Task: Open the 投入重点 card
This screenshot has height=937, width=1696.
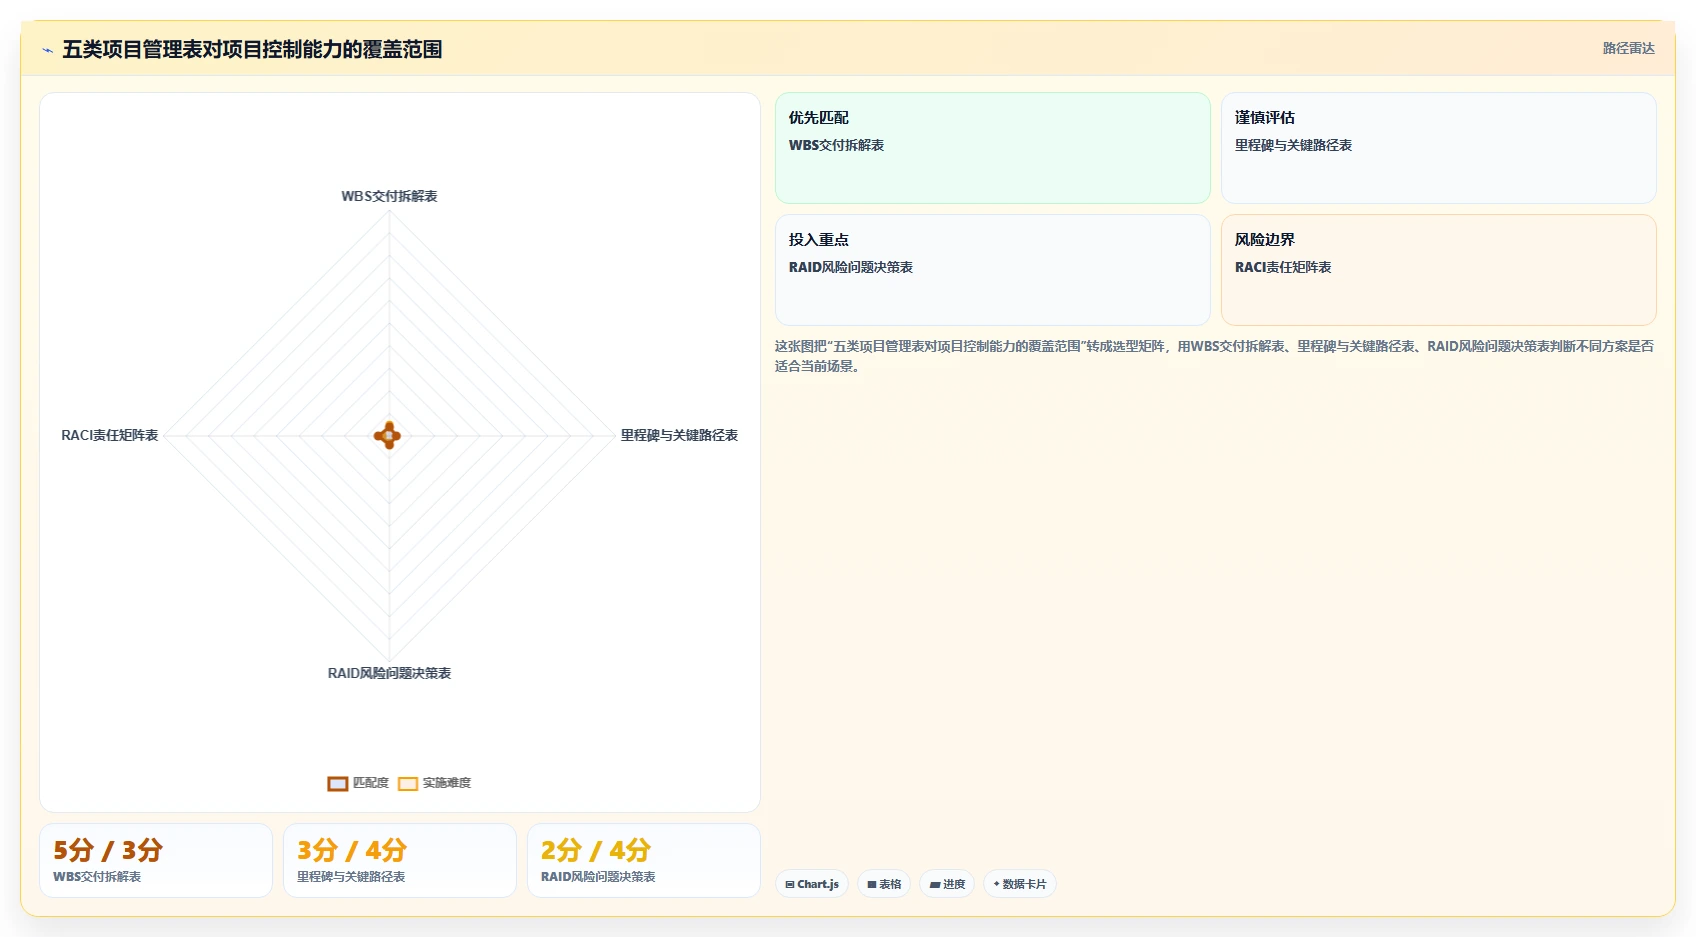Action: pyautogui.click(x=993, y=270)
